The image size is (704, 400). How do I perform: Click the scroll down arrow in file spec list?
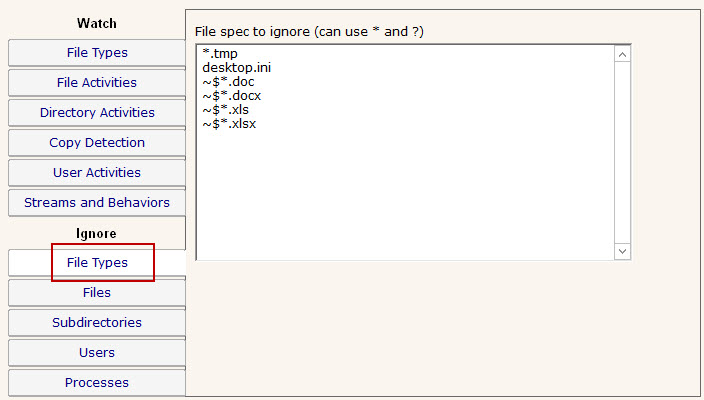pyautogui.click(x=622, y=250)
